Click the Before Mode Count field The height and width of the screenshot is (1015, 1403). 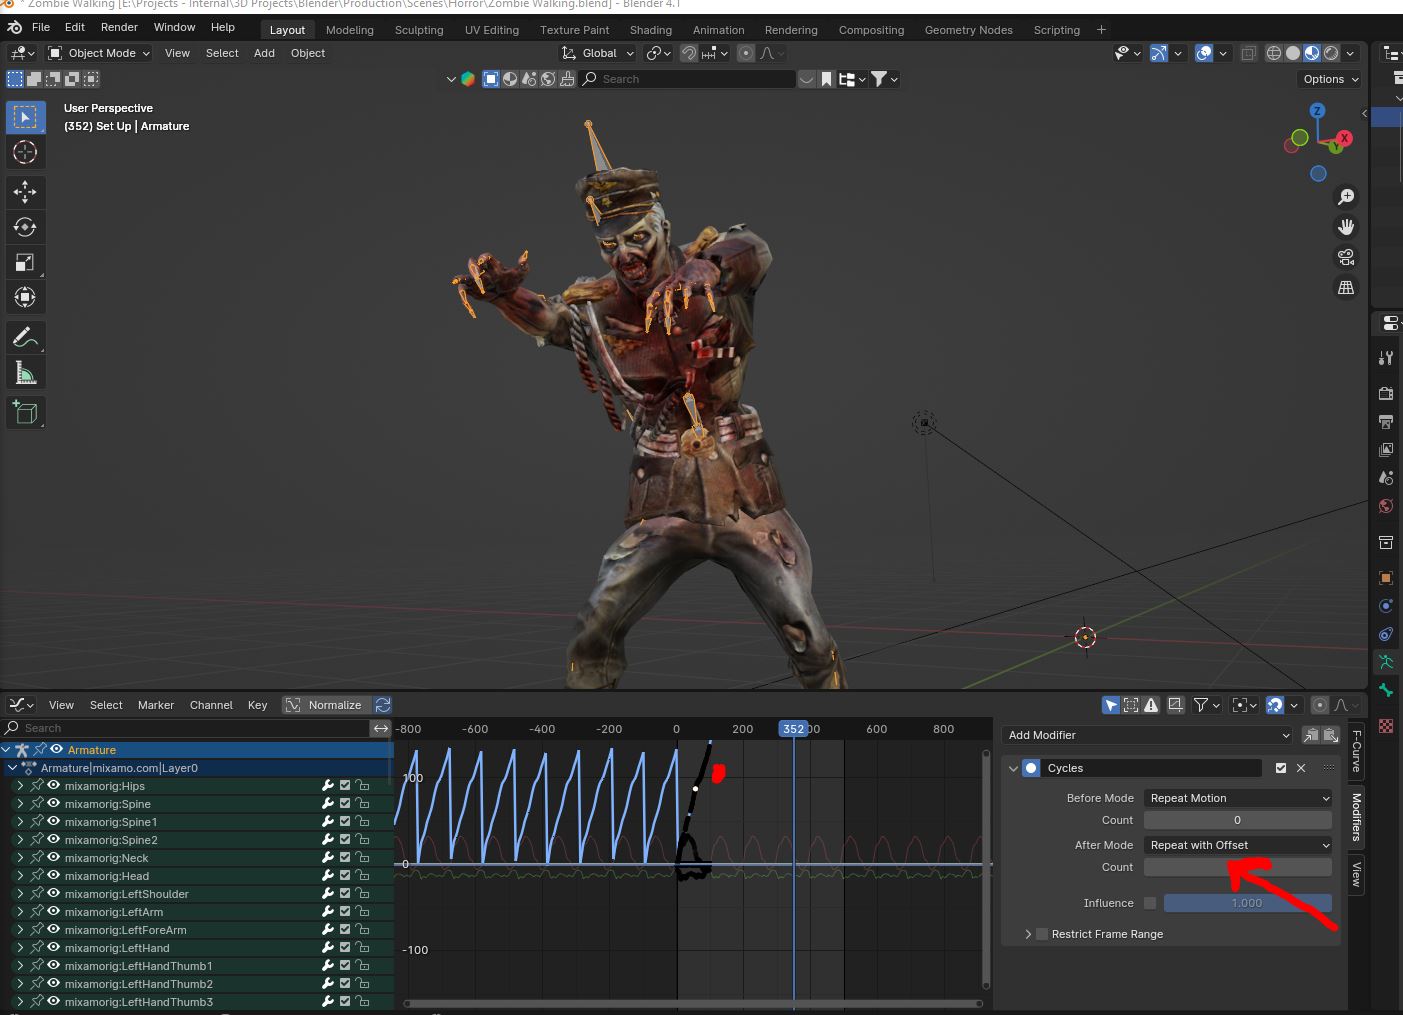(1238, 820)
